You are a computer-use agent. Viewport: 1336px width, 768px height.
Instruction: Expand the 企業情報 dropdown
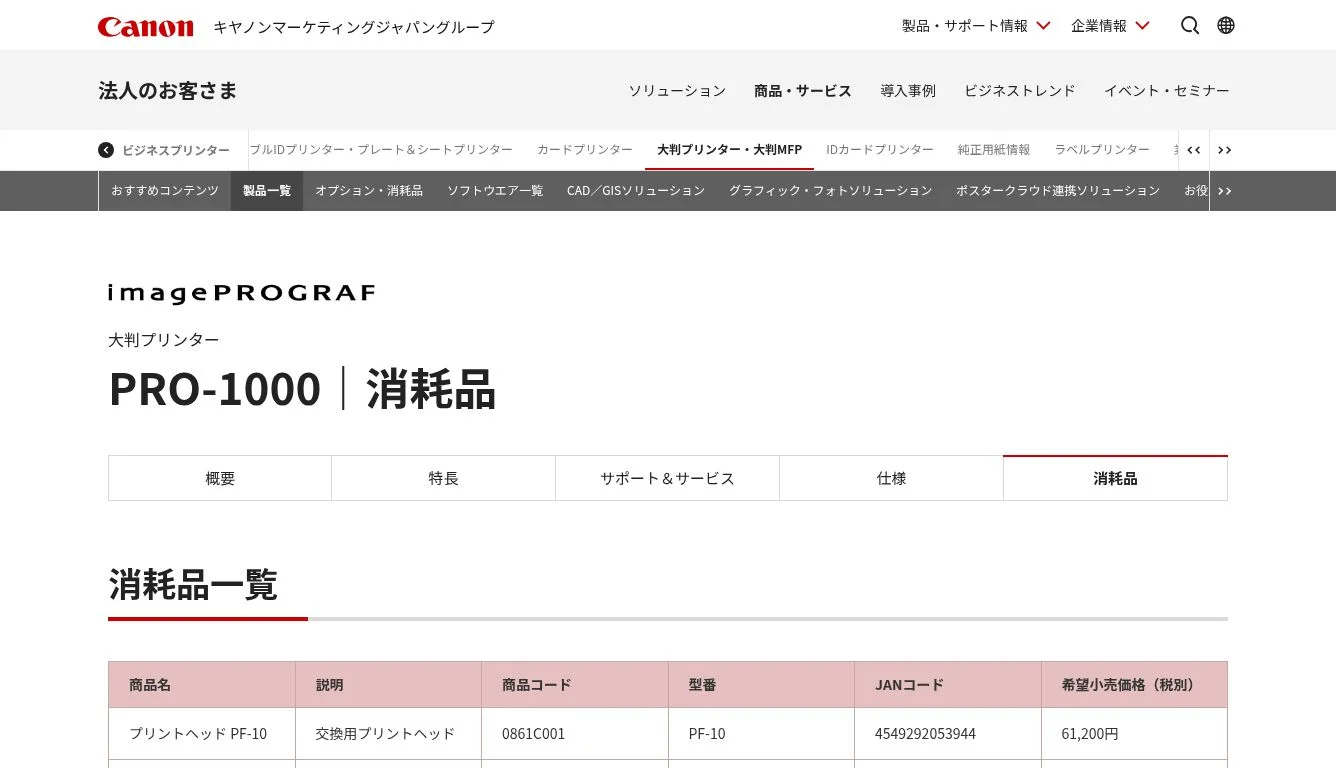pyautogui.click(x=1110, y=26)
